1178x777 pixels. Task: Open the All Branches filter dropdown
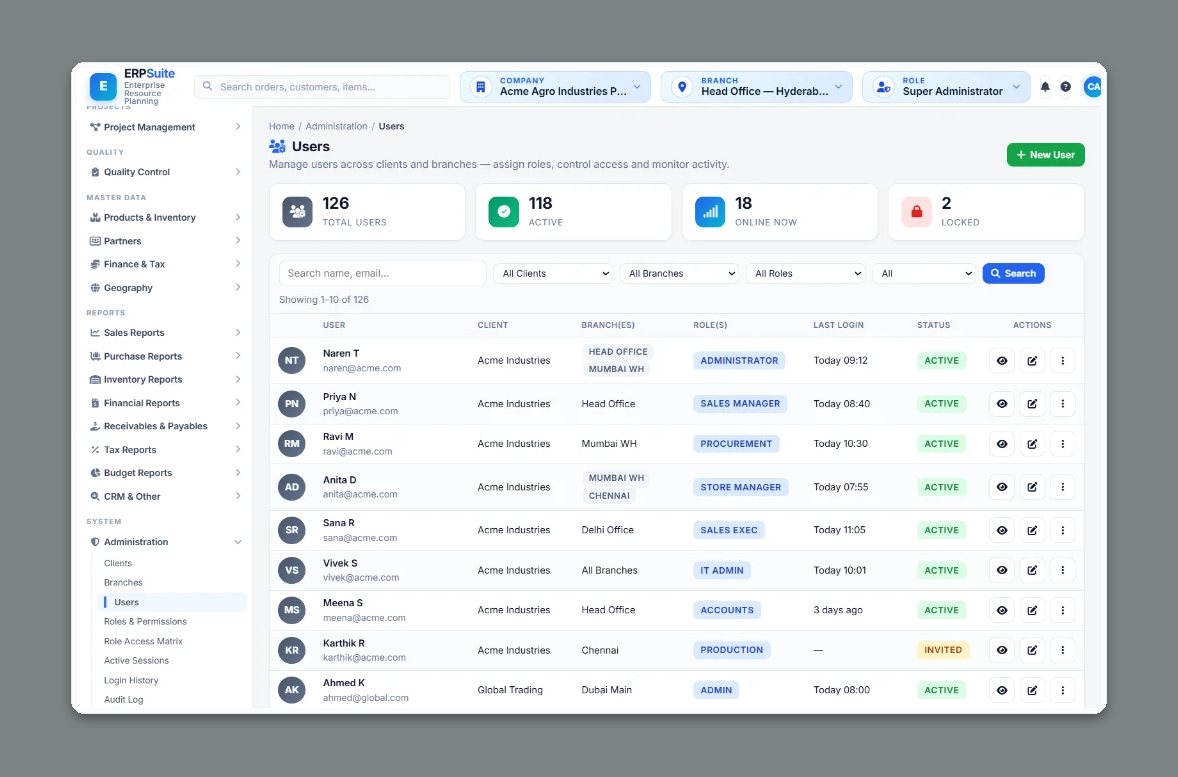[x=680, y=274]
